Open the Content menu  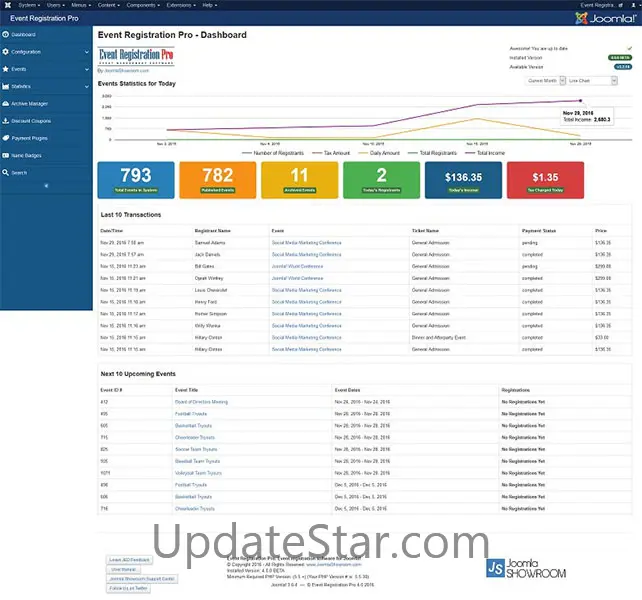click(x=109, y=5)
